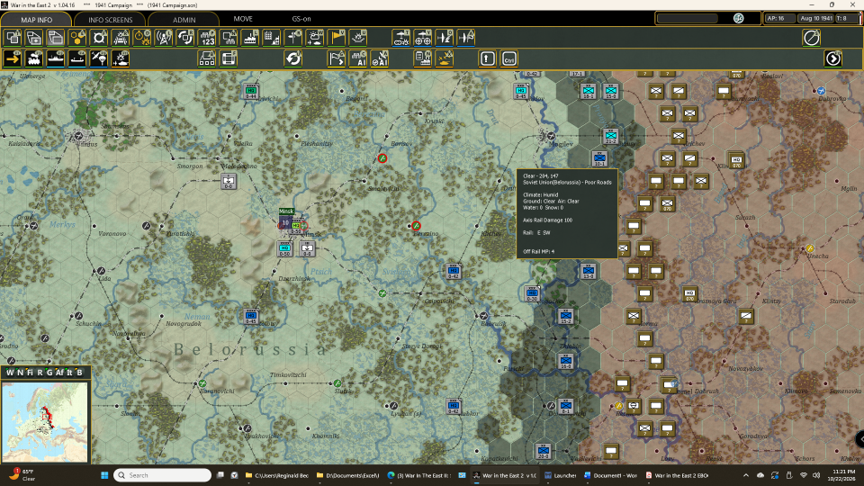Expand the system tray hidden icons chevron

pos(746,475)
